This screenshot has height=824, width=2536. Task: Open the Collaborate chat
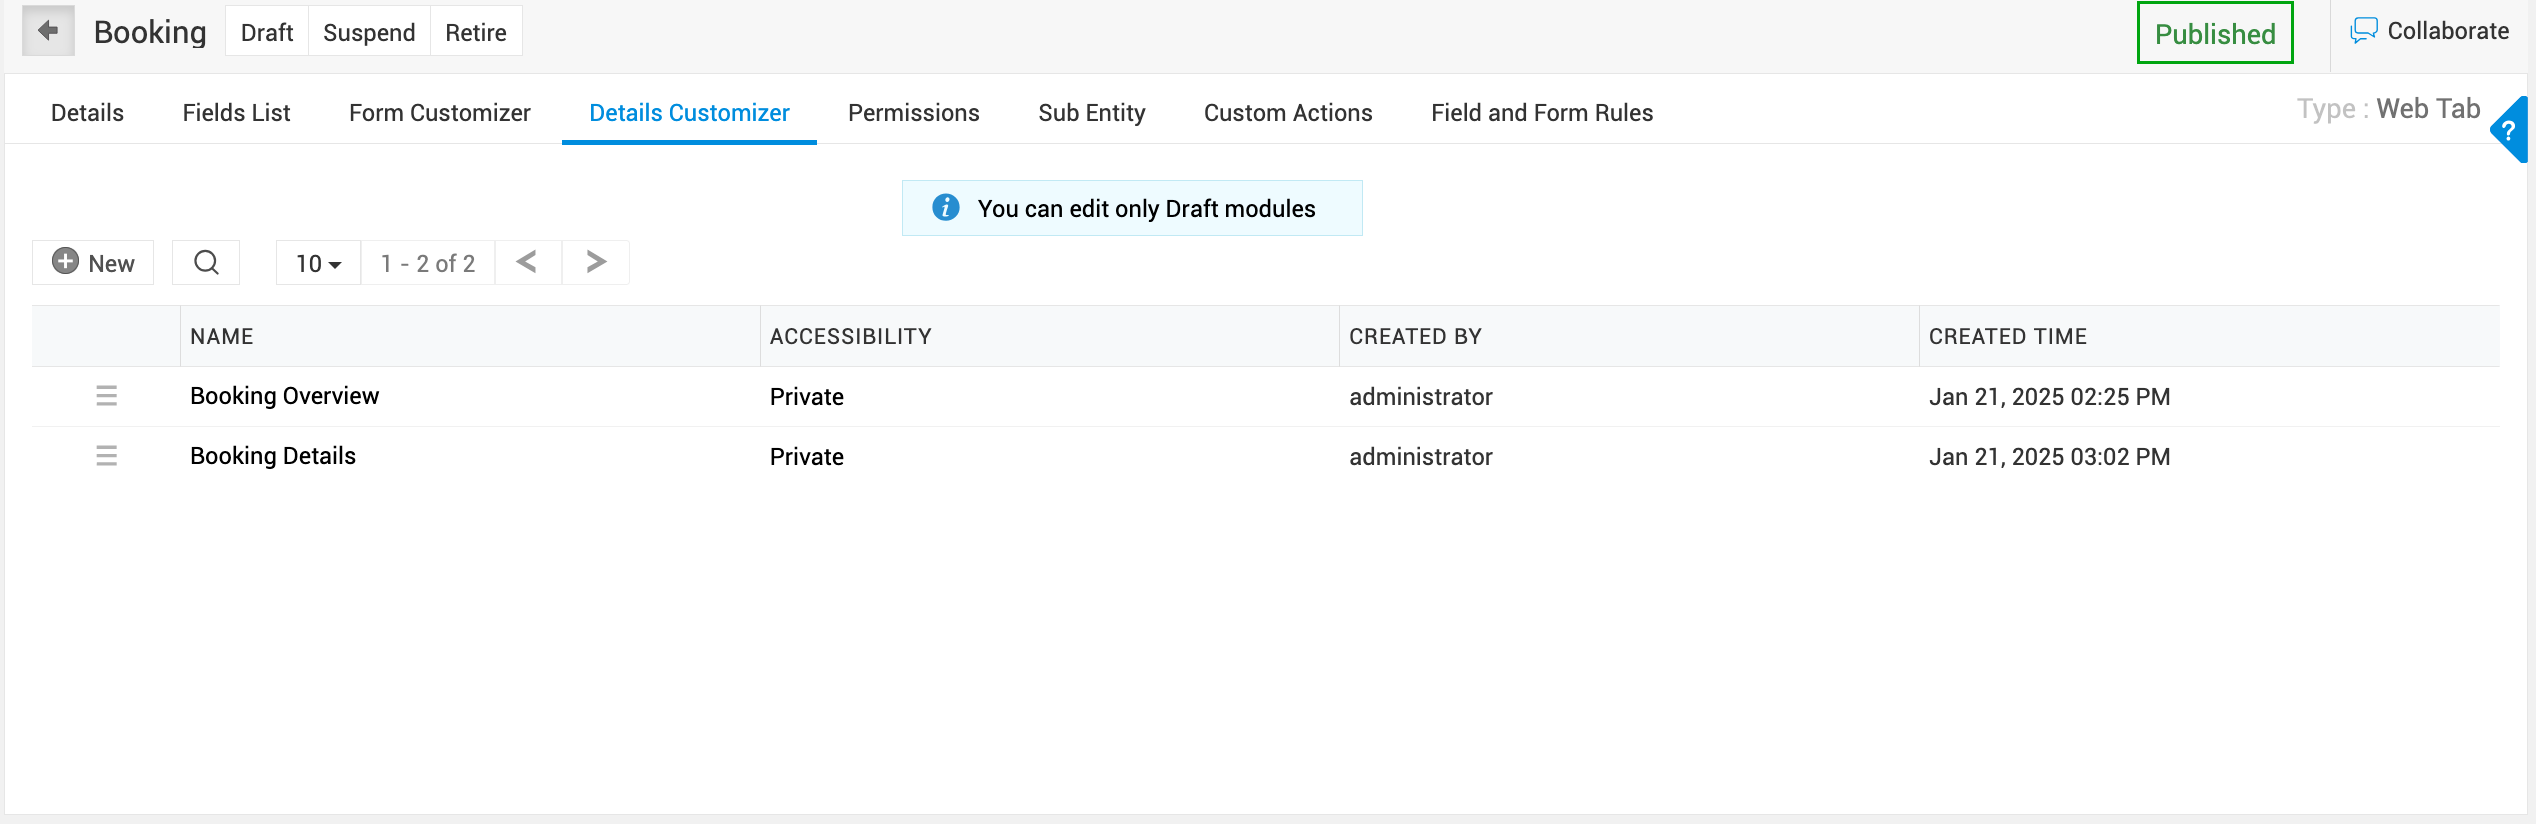[2429, 31]
